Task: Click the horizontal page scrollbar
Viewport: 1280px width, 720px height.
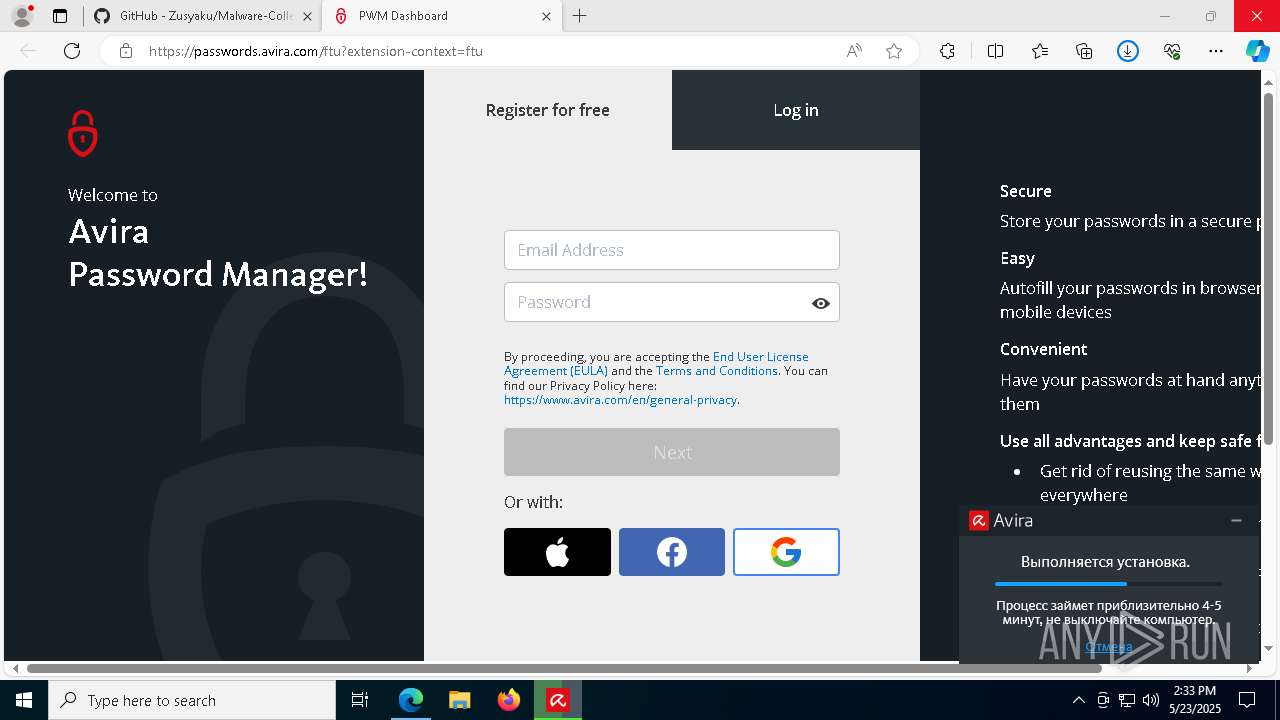Action: pos(564,668)
